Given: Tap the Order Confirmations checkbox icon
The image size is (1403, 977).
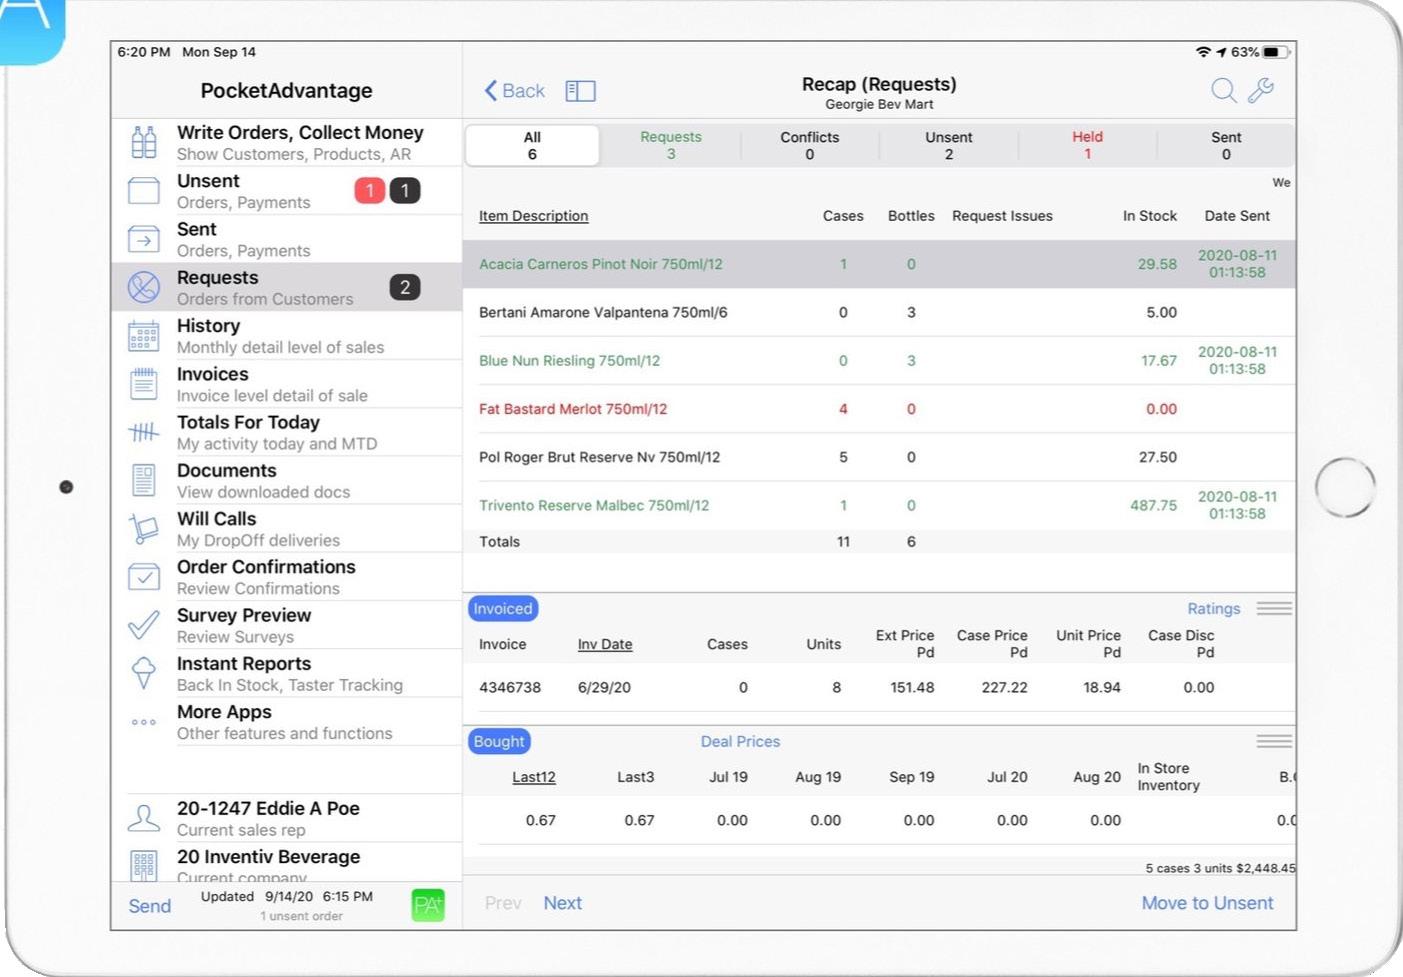Looking at the screenshot, I should pos(144,577).
